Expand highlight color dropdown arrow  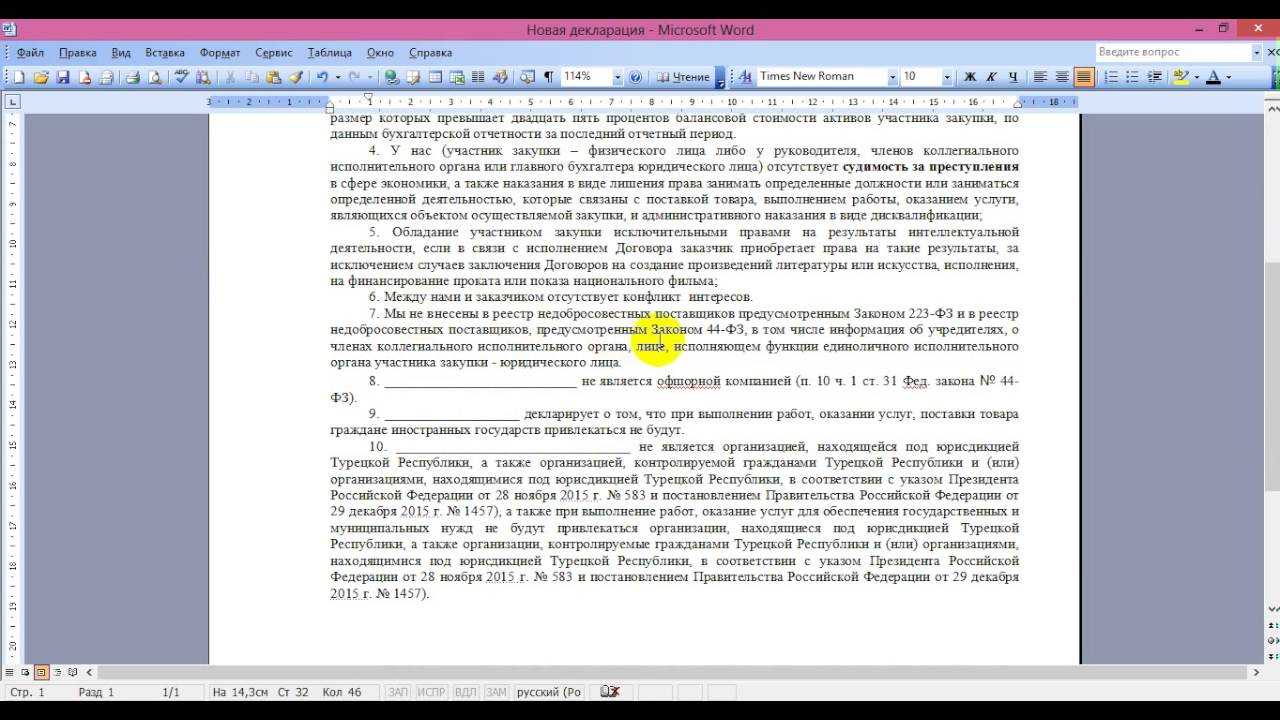[x=1196, y=77]
